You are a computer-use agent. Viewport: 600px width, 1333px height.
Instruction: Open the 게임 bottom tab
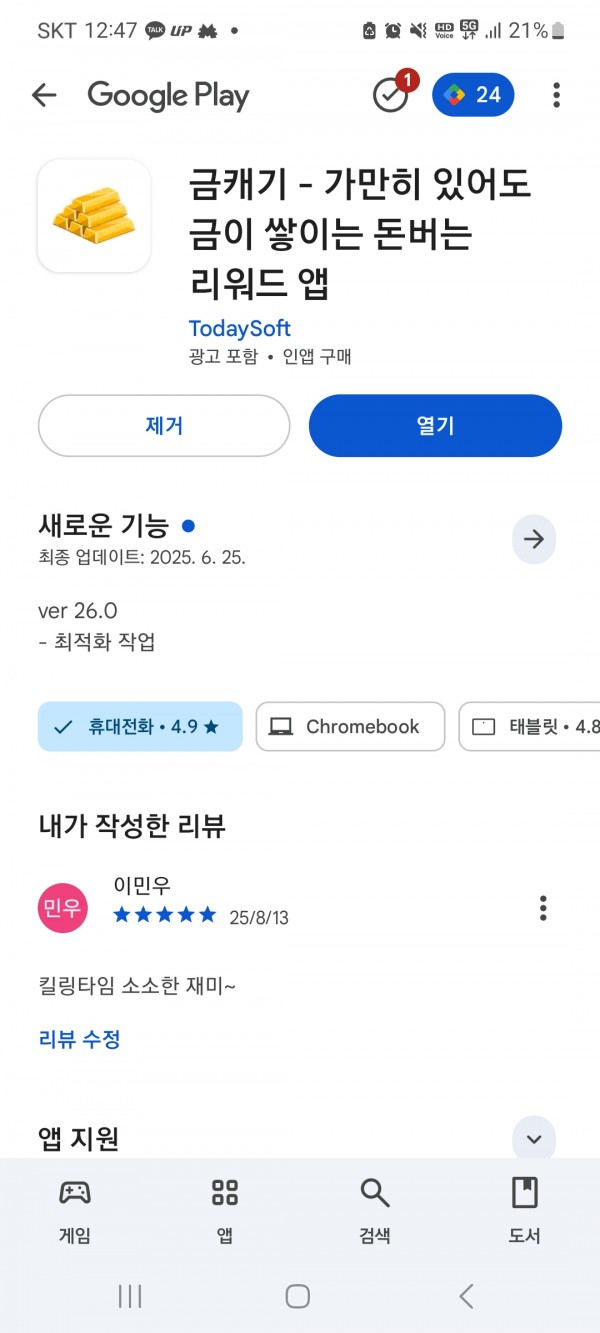75,1210
